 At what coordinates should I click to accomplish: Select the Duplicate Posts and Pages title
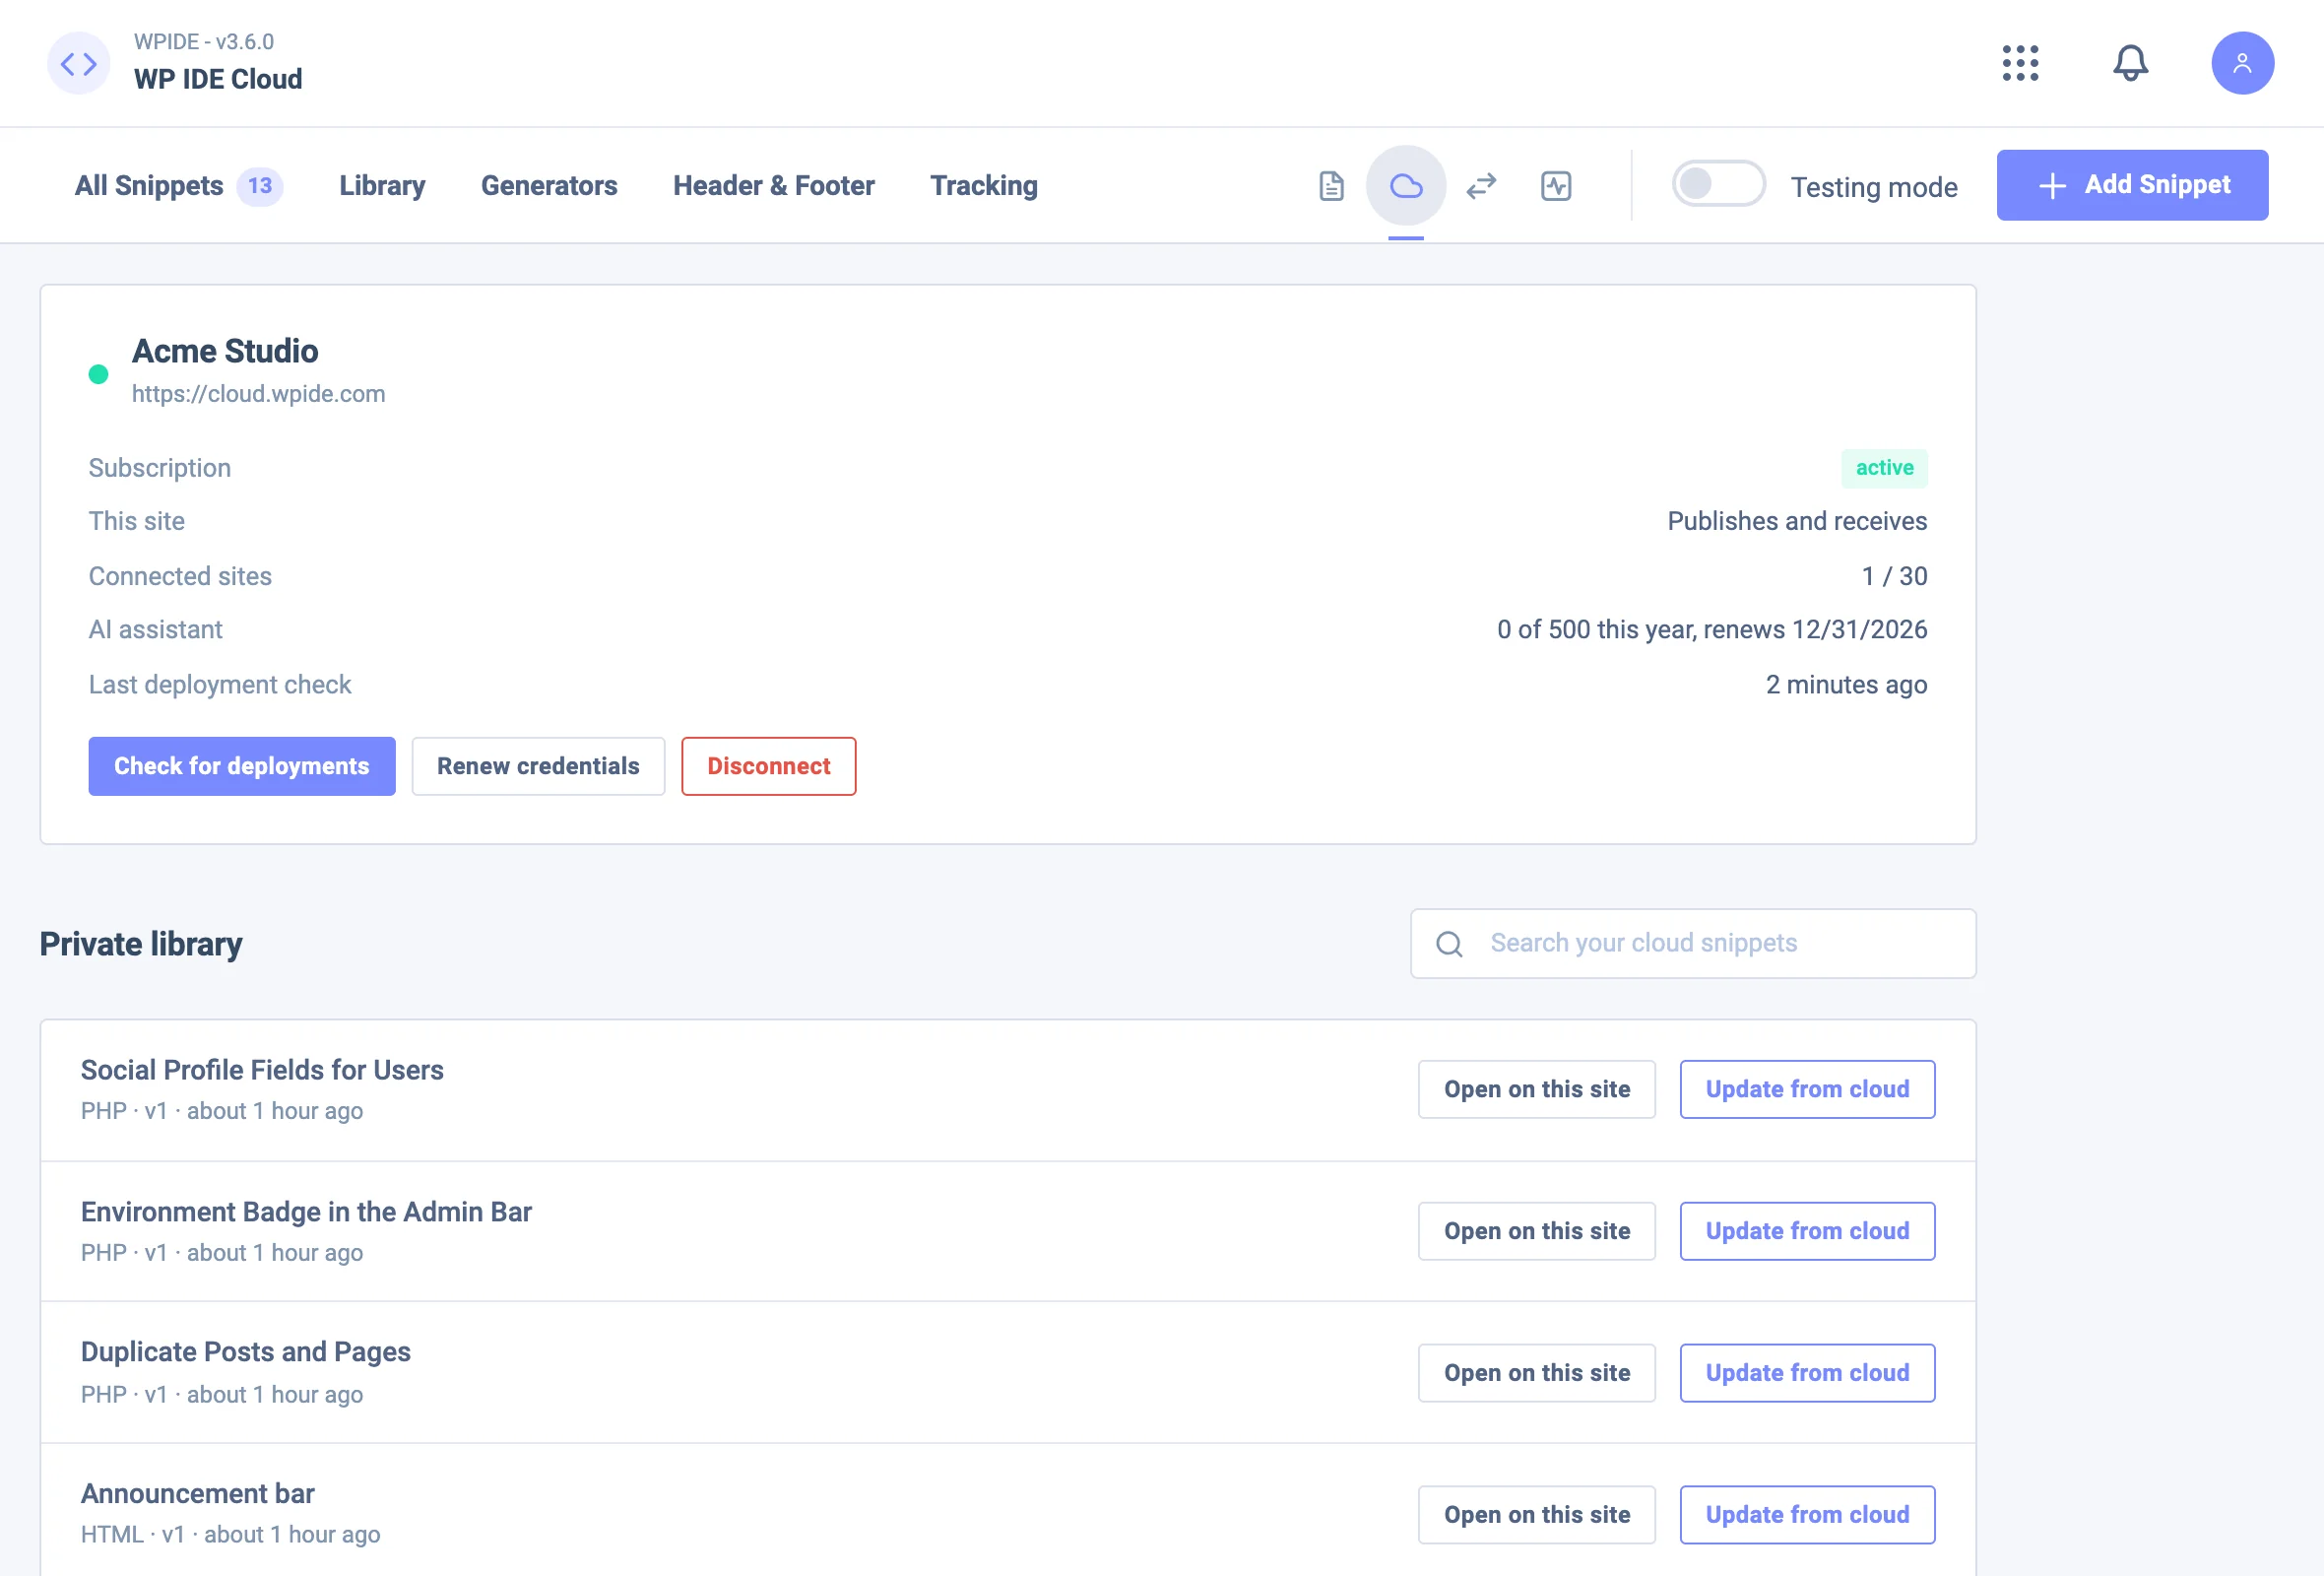point(246,1352)
